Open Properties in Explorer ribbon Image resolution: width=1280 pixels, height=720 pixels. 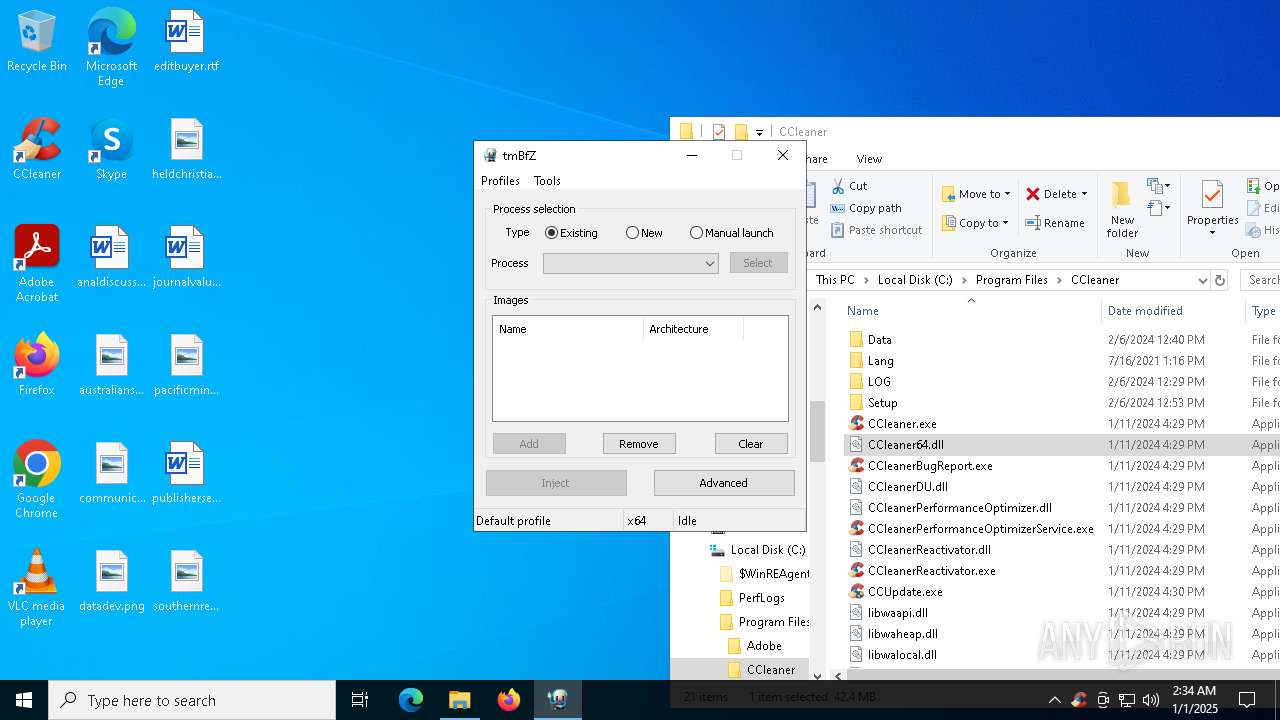tap(1212, 210)
